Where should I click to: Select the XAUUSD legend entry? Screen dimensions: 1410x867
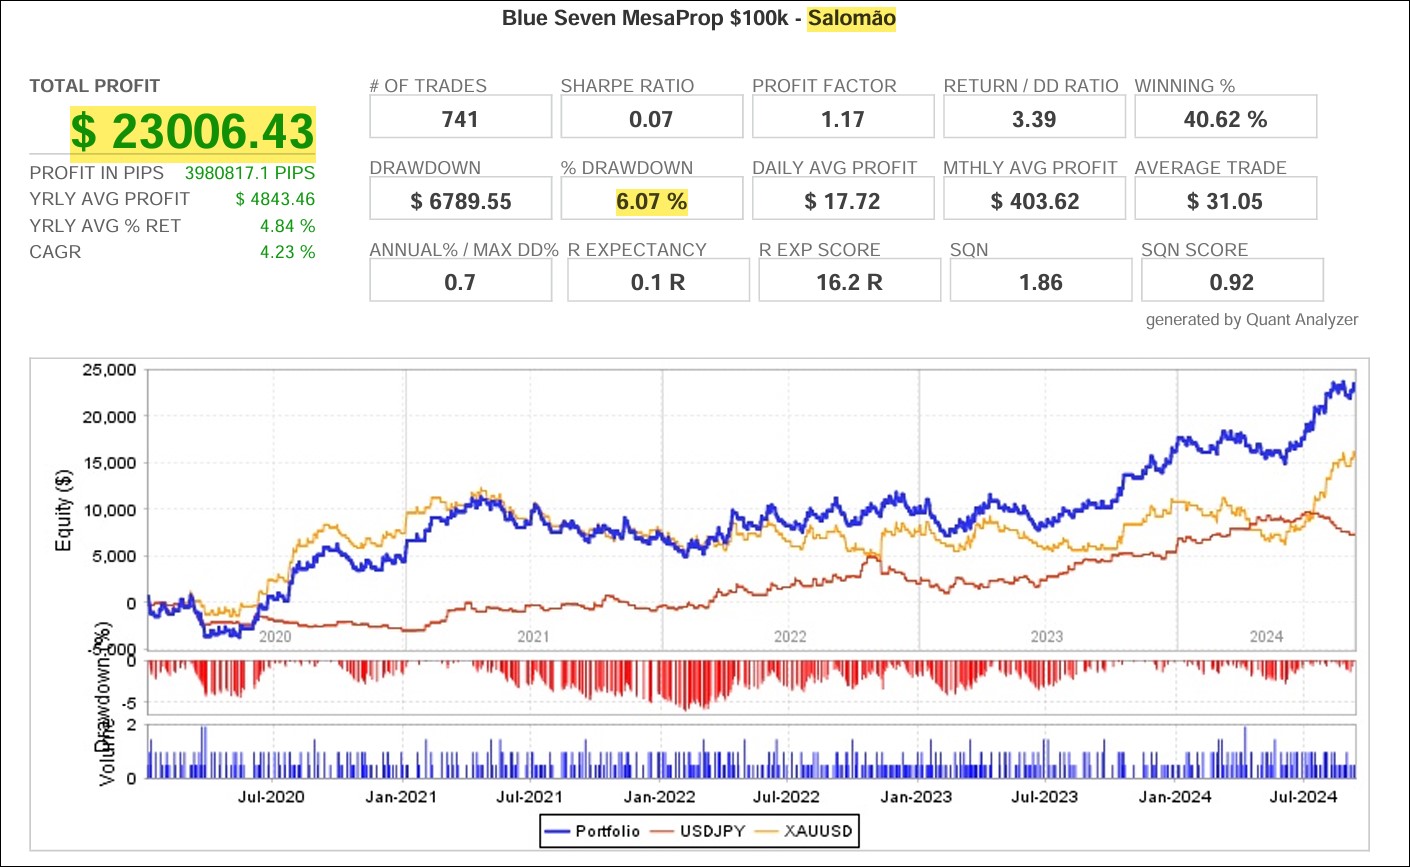click(804, 831)
